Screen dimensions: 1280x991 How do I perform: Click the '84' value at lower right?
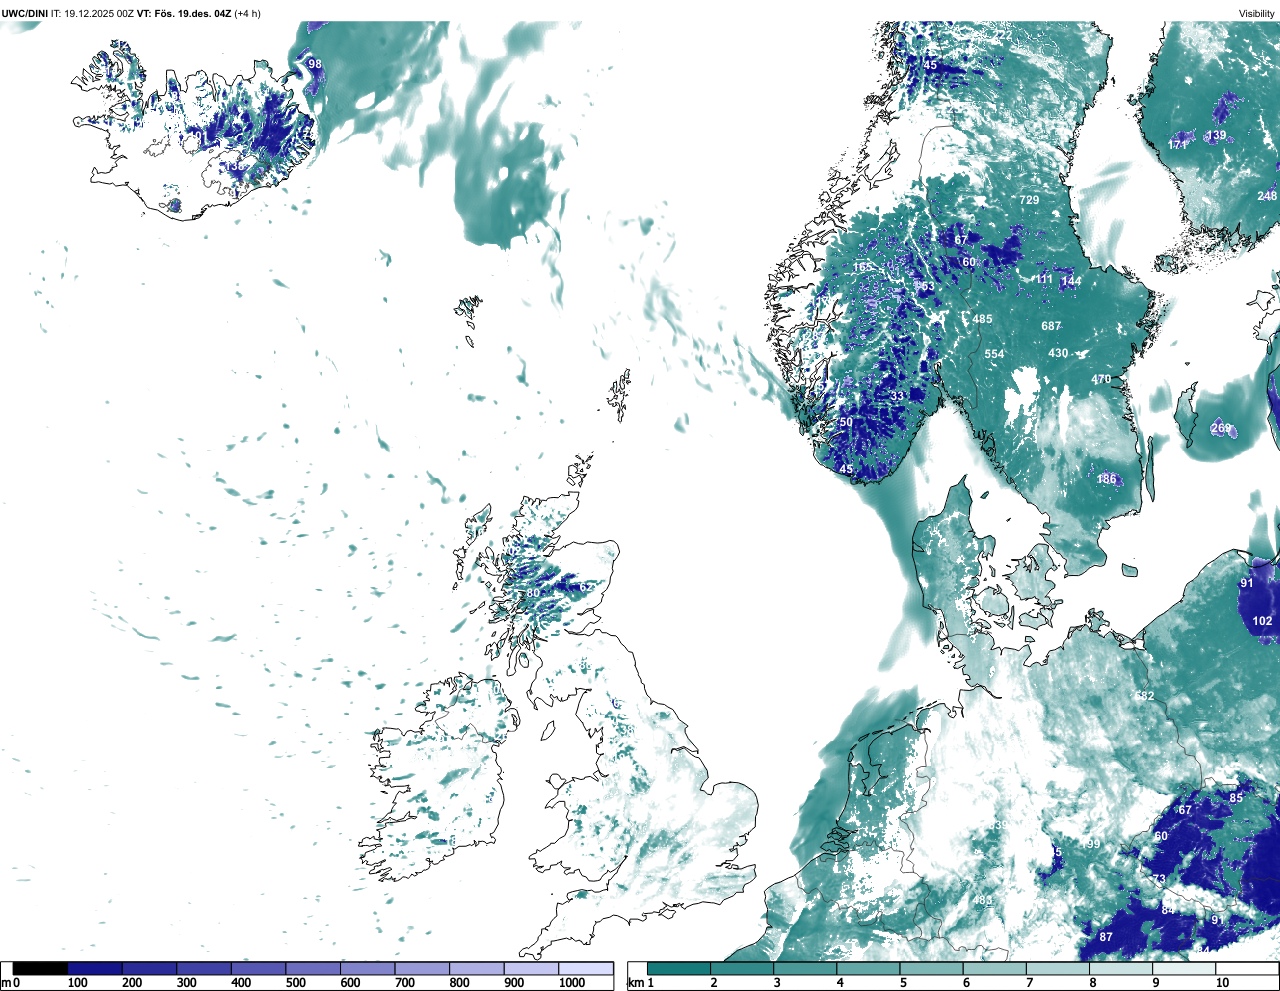(x=1168, y=911)
